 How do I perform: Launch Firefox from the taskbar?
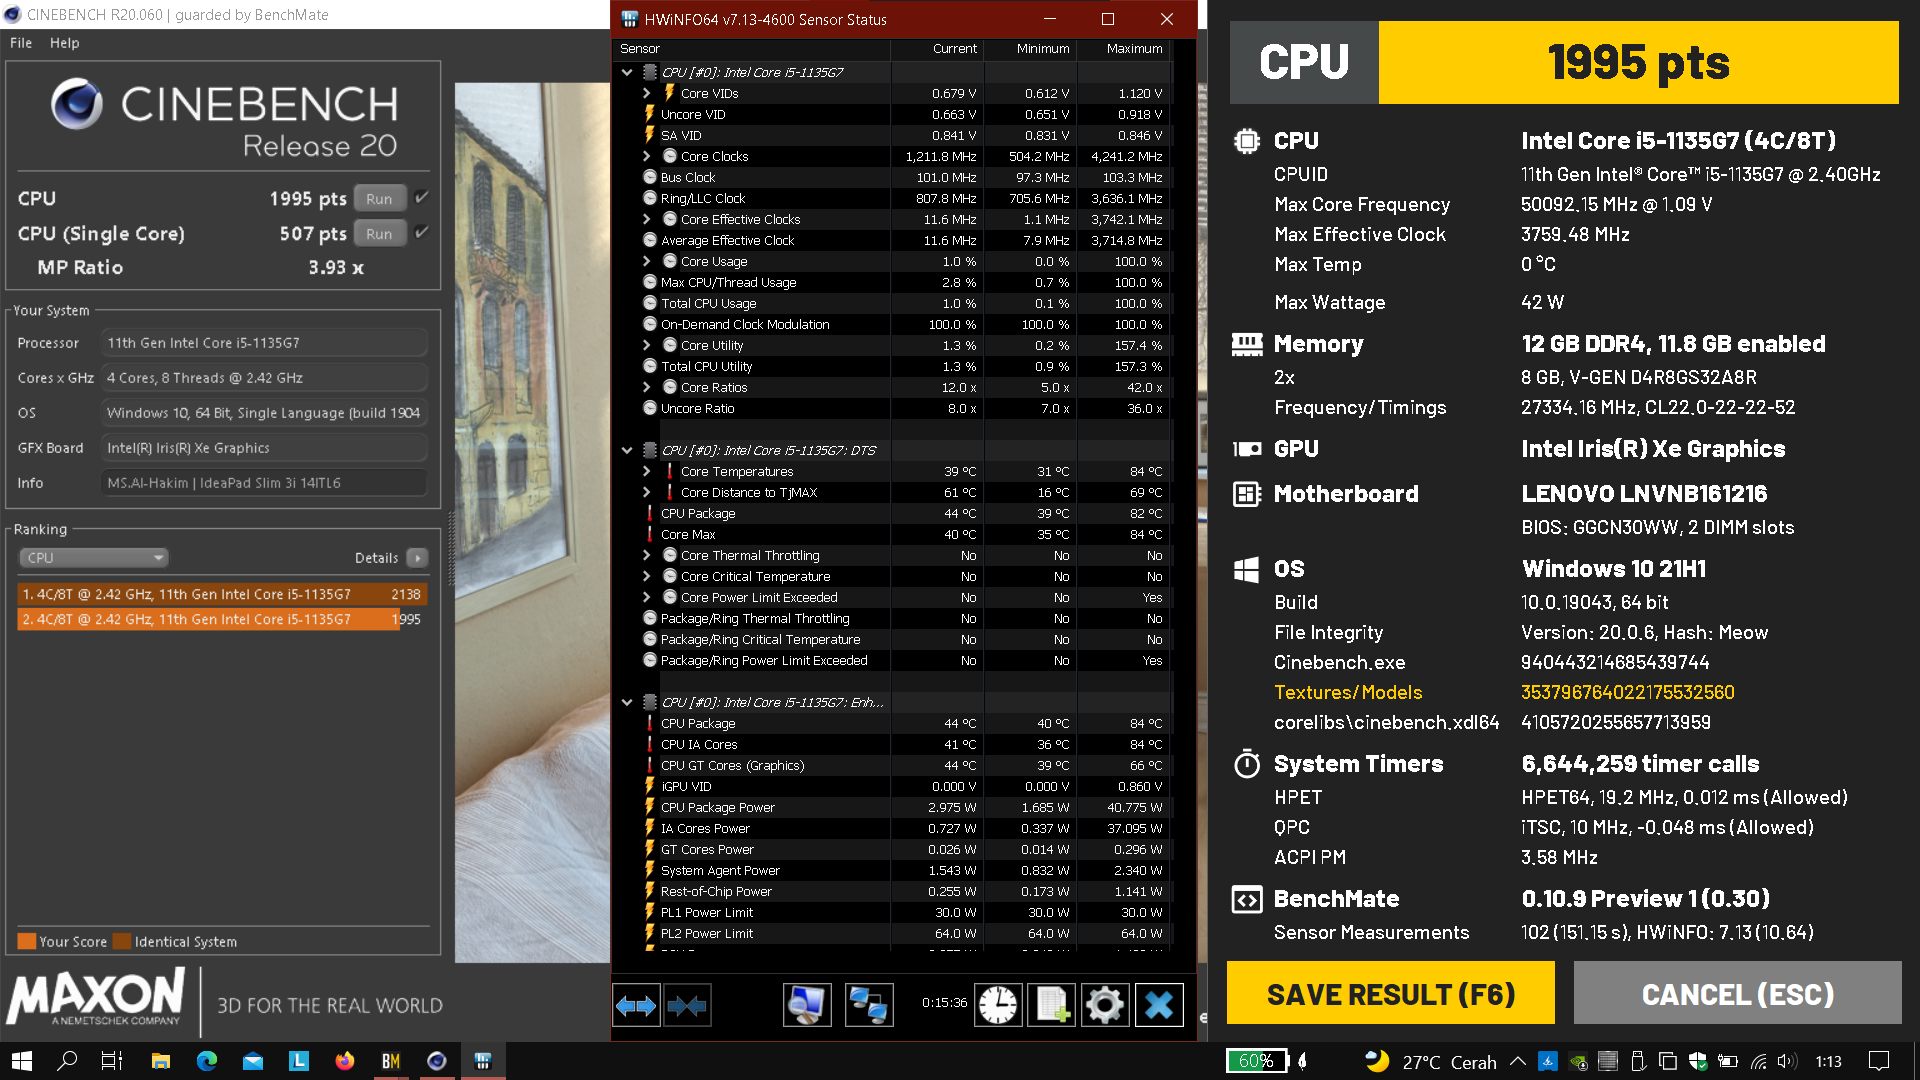(x=345, y=1061)
